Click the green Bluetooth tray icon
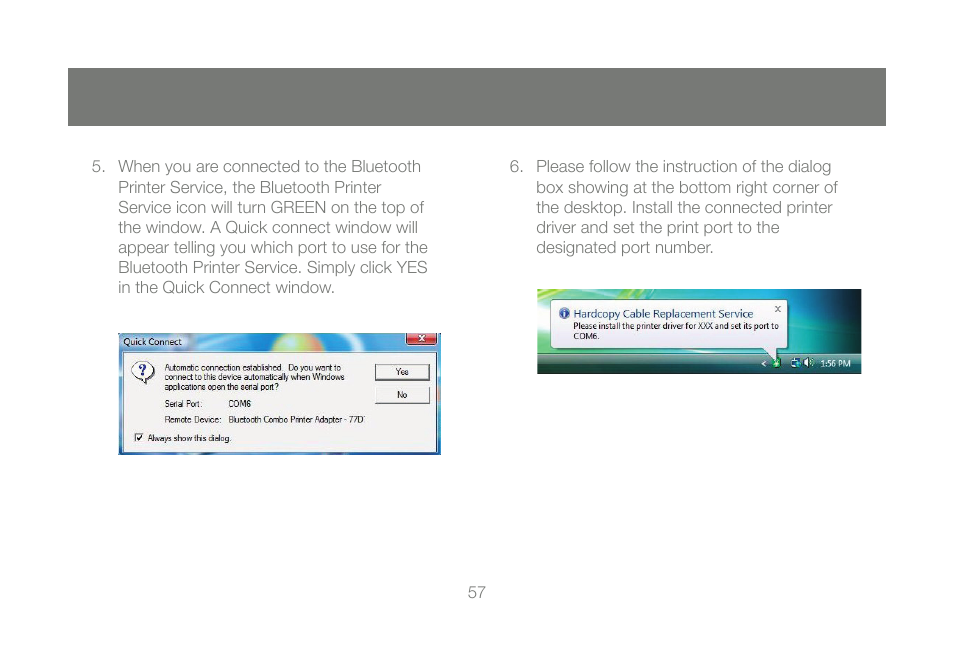The image size is (954, 665). (777, 363)
